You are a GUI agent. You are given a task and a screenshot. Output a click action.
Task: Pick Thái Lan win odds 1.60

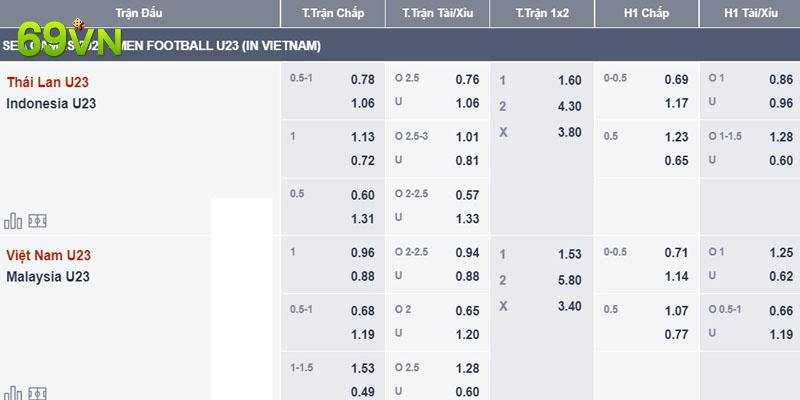(x=569, y=81)
